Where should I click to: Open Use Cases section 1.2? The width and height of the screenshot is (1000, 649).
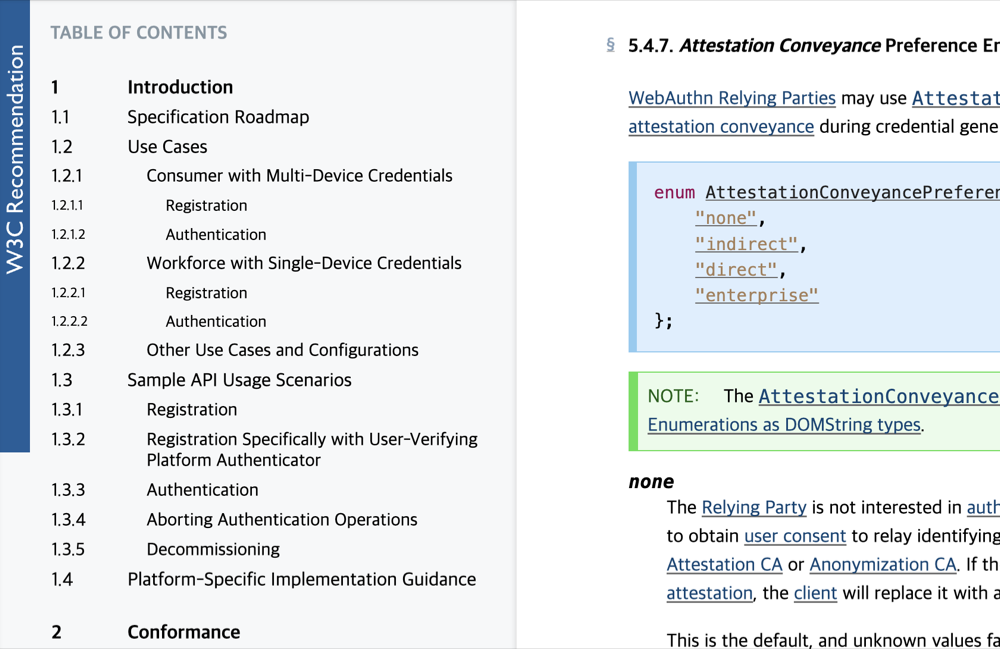(167, 147)
